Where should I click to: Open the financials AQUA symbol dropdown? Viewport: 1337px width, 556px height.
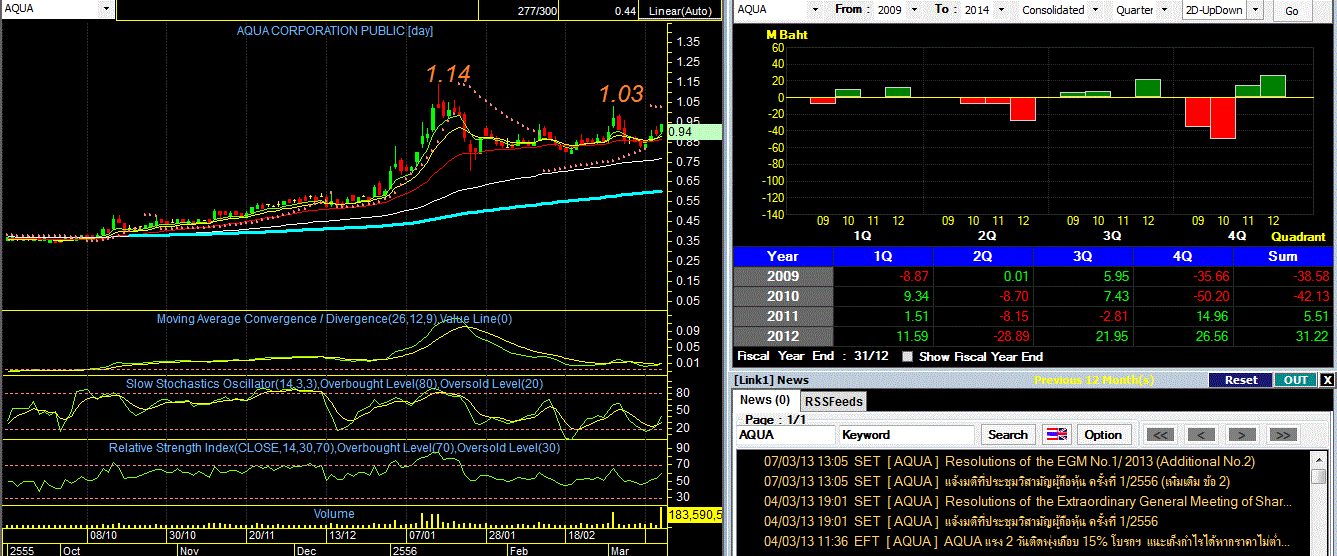[815, 9]
